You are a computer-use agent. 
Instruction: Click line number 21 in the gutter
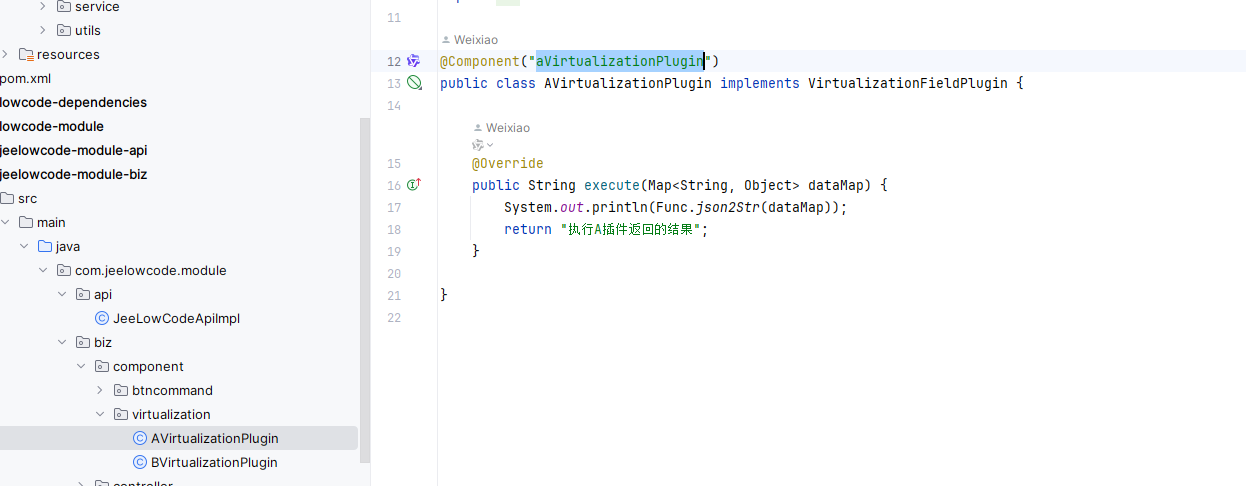click(x=393, y=295)
